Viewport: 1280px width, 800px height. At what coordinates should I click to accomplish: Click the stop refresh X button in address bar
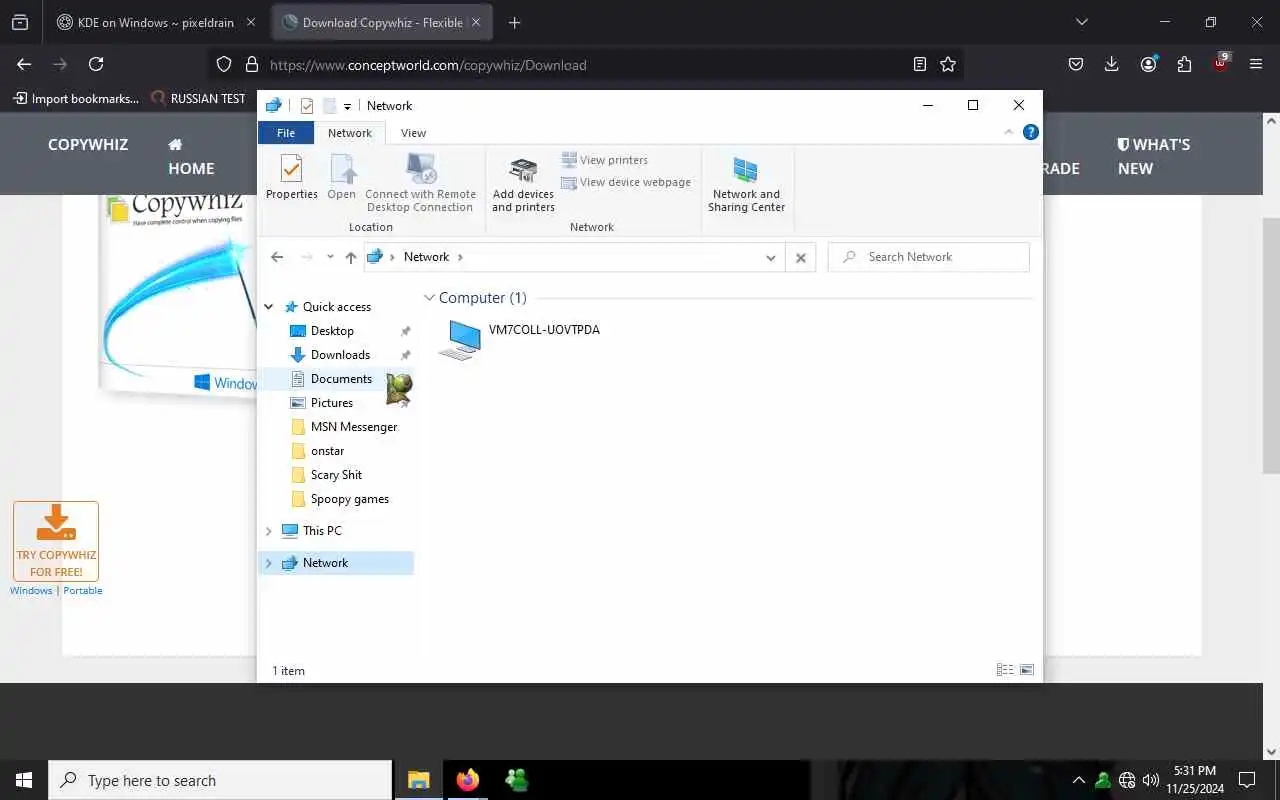pyautogui.click(x=800, y=257)
